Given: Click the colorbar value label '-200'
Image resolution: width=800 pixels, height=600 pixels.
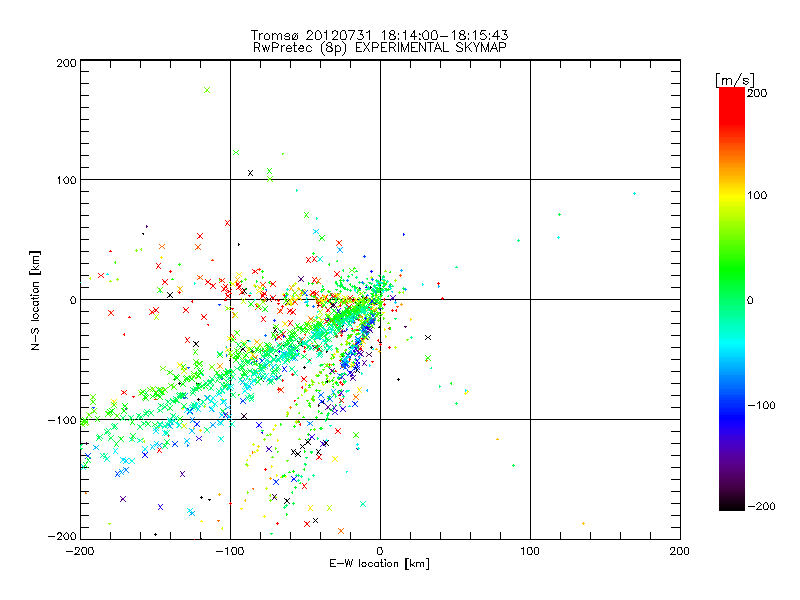Looking at the screenshot, I should pyautogui.click(x=761, y=506).
